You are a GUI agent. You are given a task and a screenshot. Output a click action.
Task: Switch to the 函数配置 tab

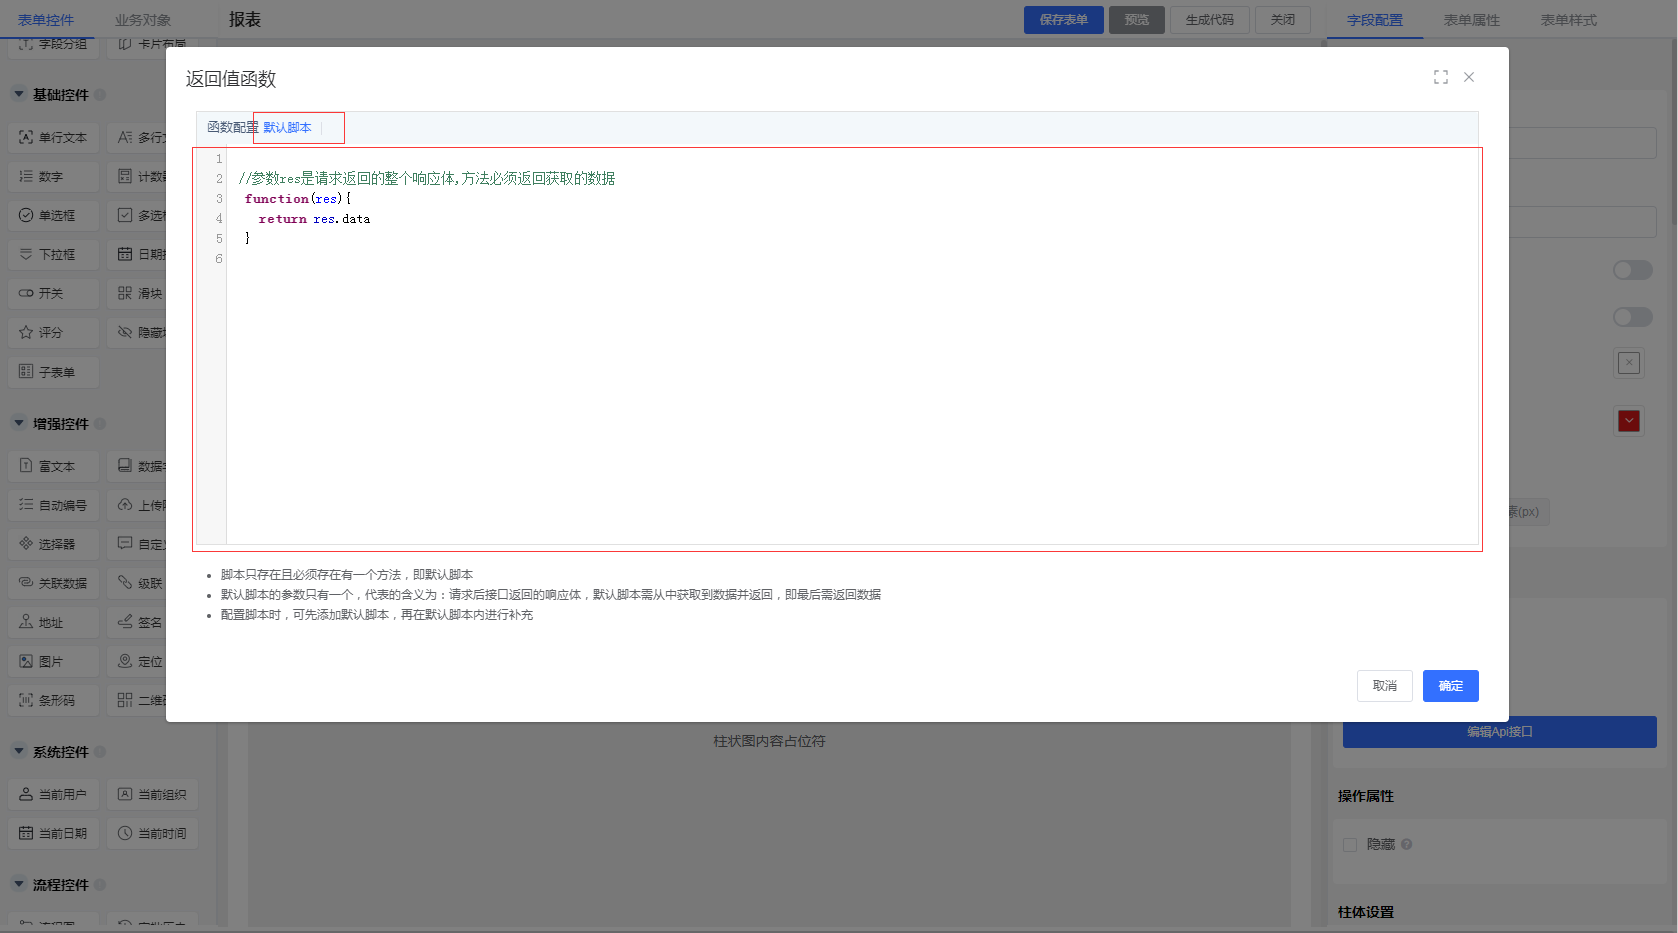(x=231, y=128)
